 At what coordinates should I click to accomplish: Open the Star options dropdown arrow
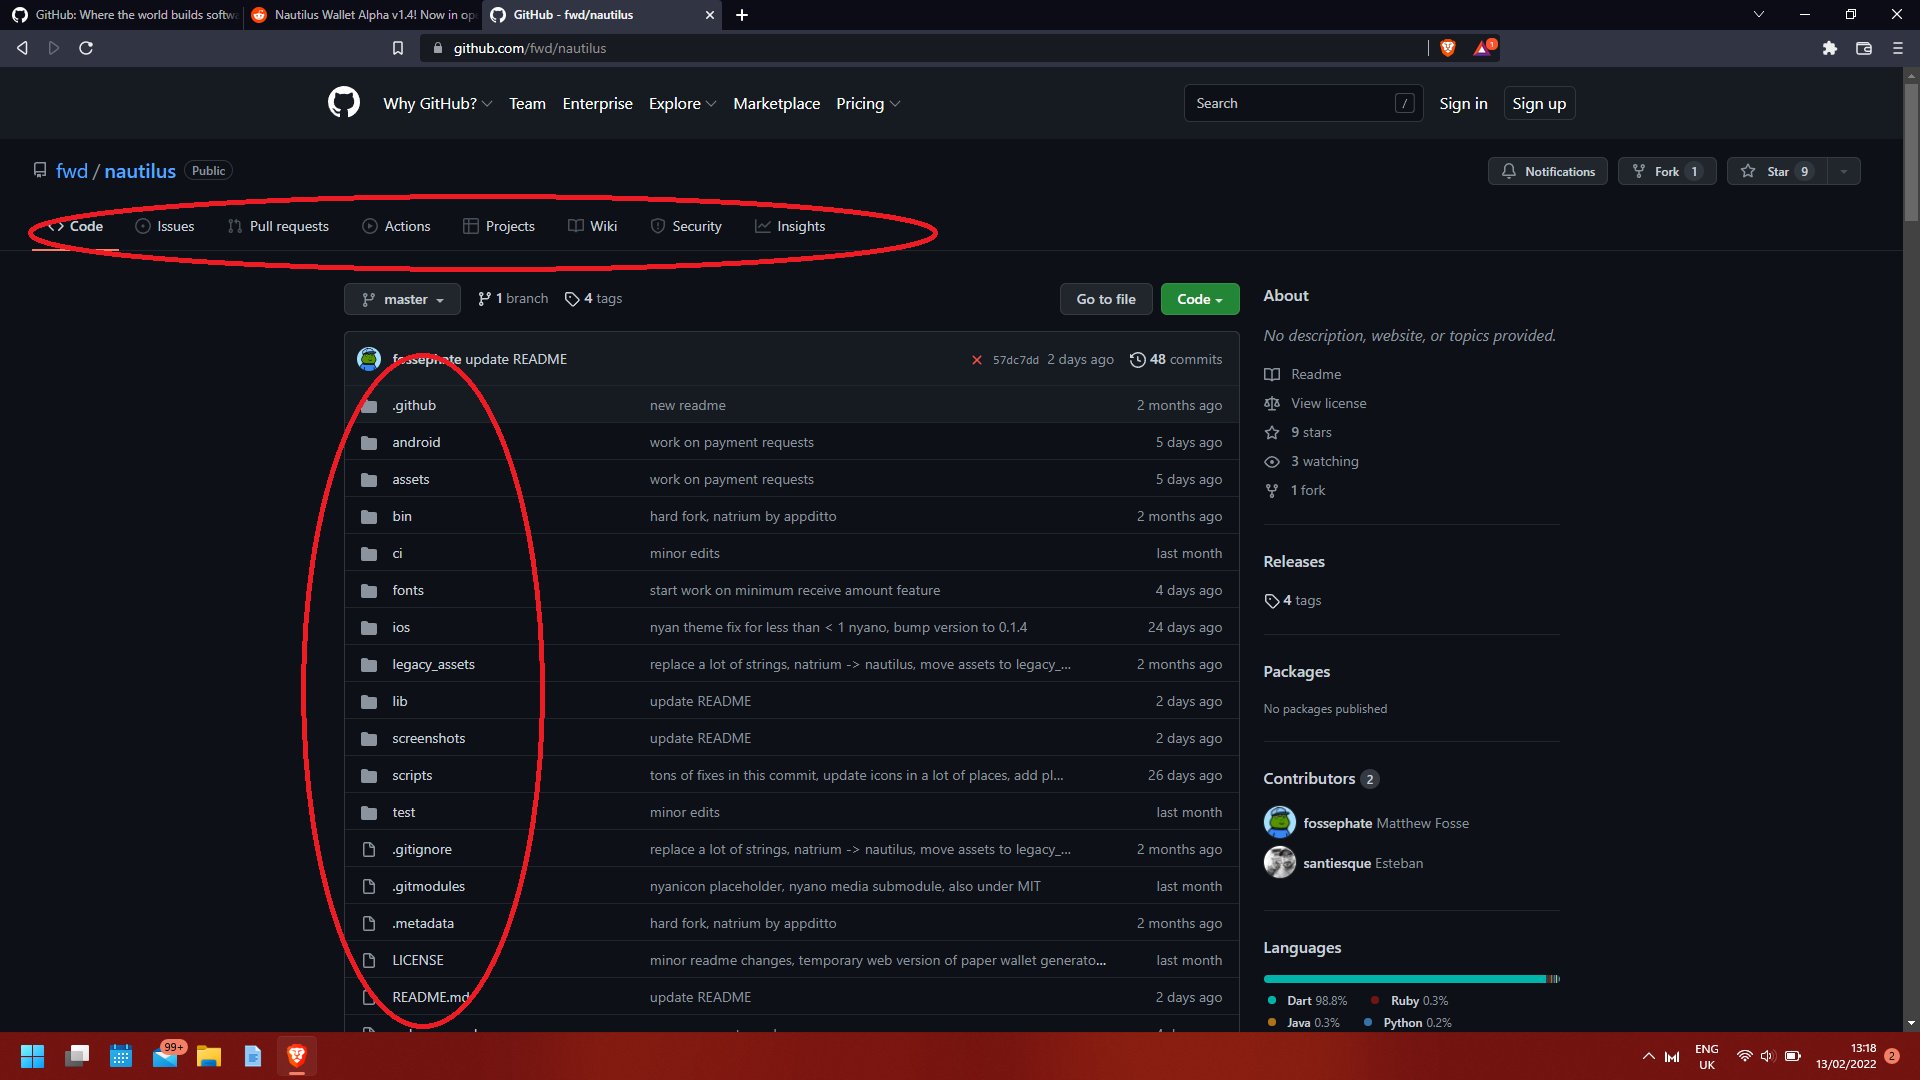point(1844,171)
